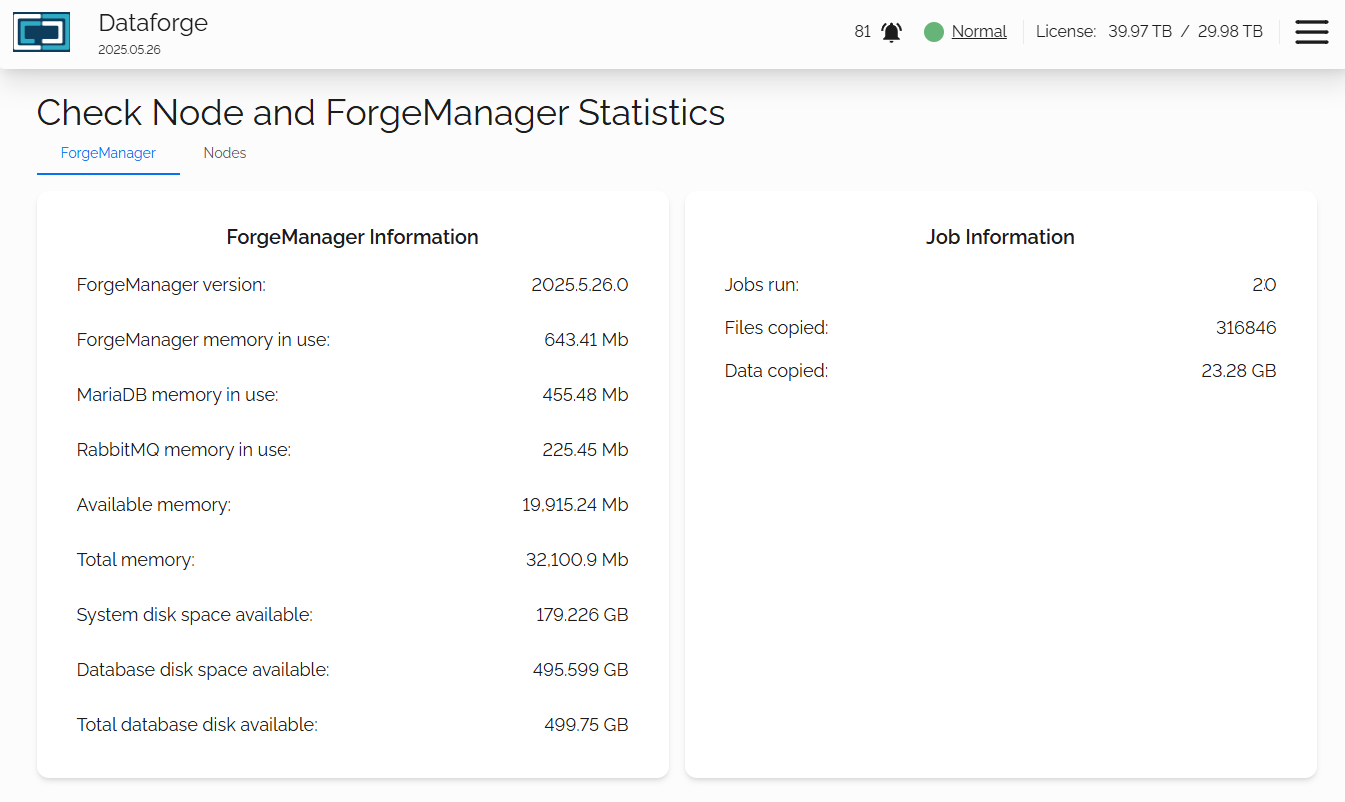
Task: Open the notifications bell icon
Action: (x=891, y=32)
